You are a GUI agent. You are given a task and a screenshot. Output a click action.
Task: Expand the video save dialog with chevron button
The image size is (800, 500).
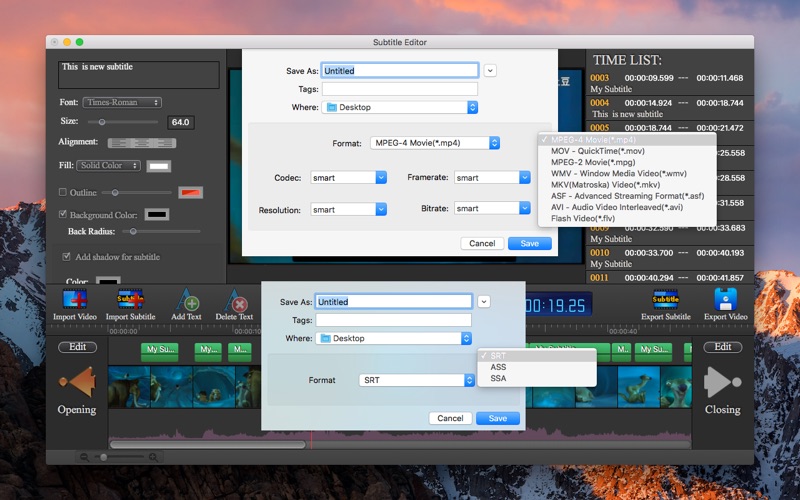click(x=490, y=70)
